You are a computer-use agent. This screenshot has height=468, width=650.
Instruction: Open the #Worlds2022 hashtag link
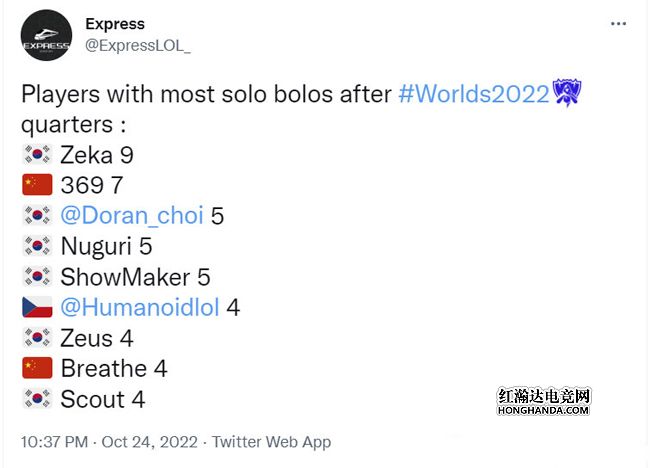[x=474, y=94]
